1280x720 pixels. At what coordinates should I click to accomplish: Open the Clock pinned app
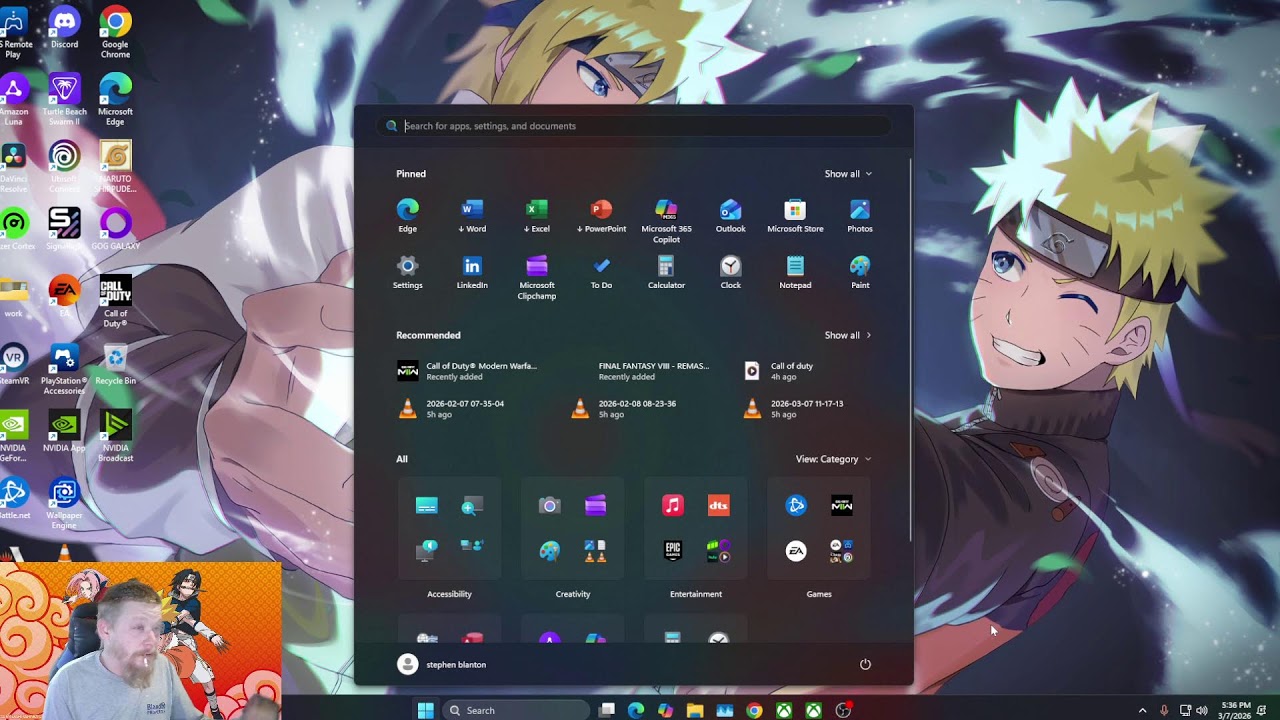[731, 272]
